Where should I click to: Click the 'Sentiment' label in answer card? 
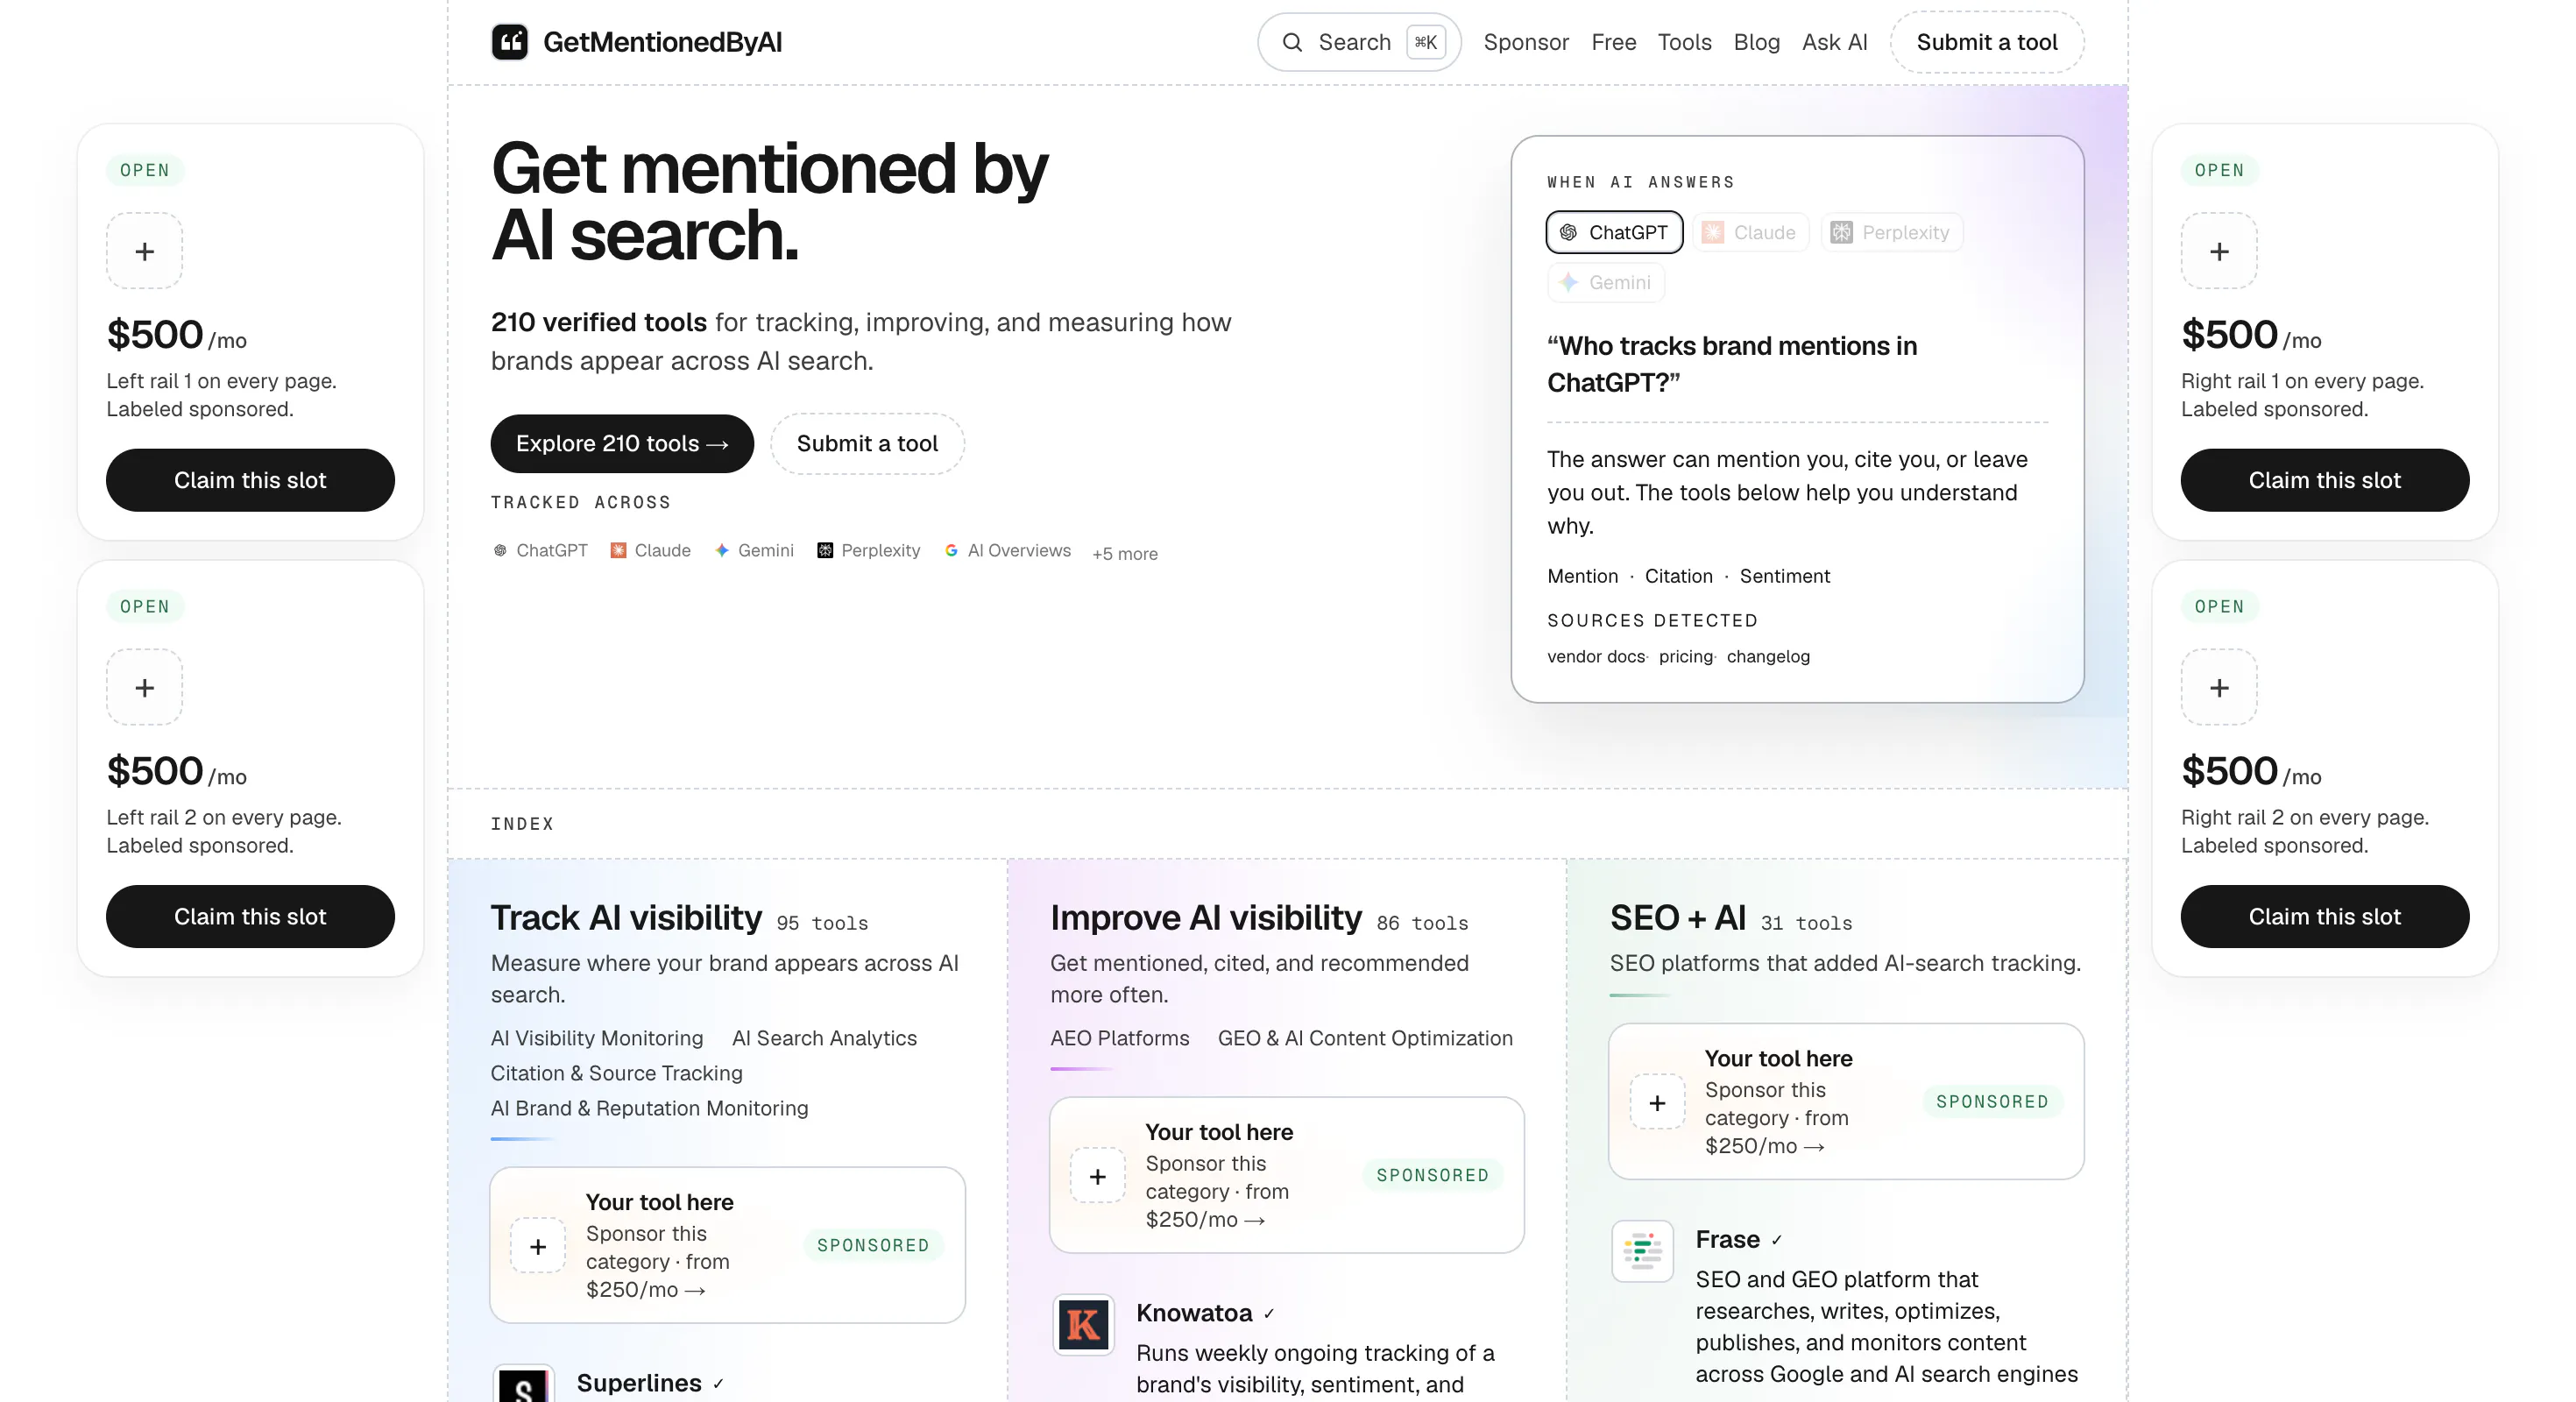coord(1784,575)
